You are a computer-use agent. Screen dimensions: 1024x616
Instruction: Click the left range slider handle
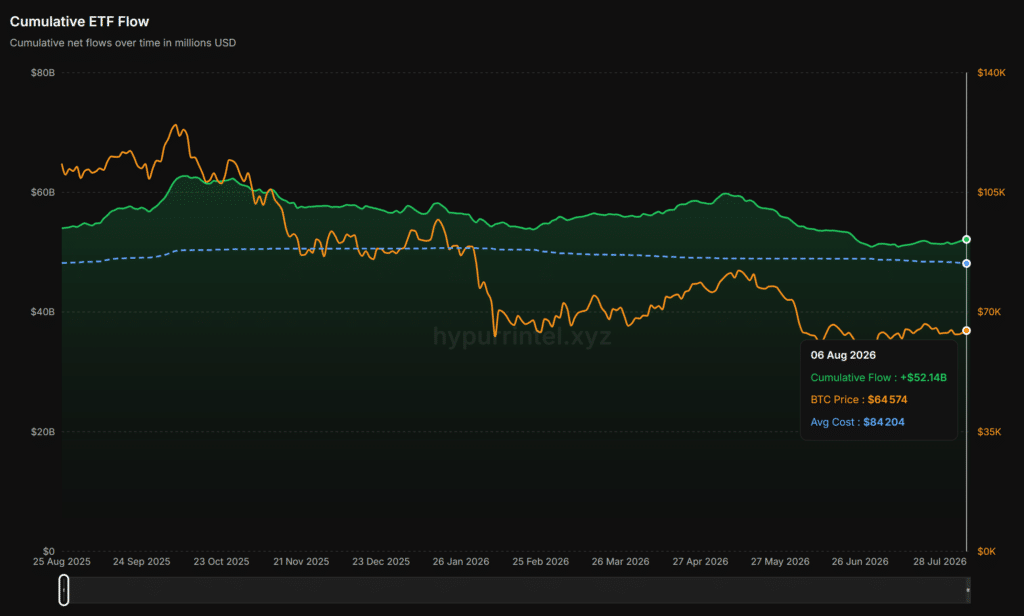63,590
